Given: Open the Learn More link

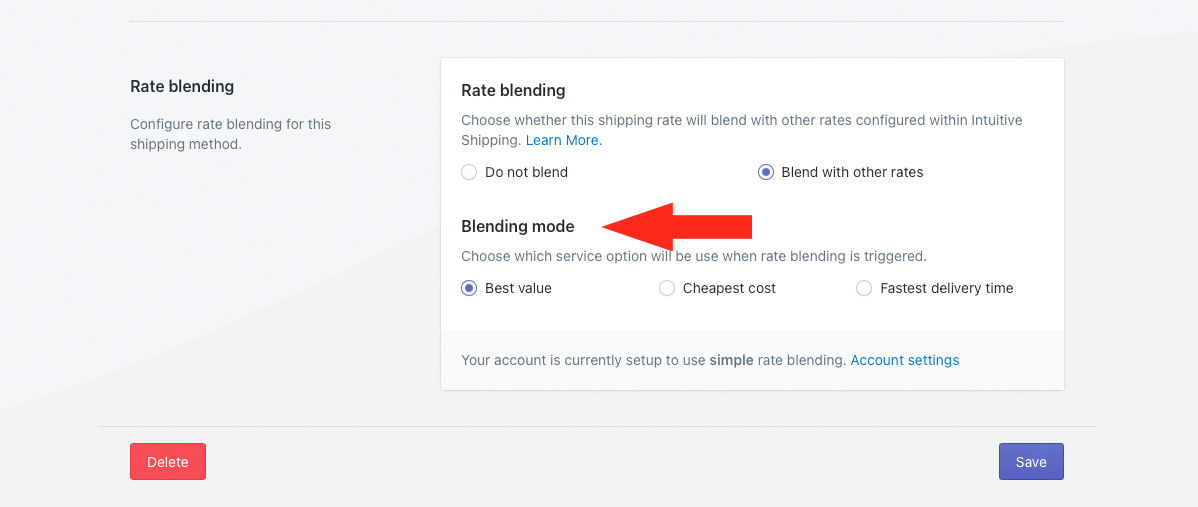Looking at the screenshot, I should (x=564, y=140).
